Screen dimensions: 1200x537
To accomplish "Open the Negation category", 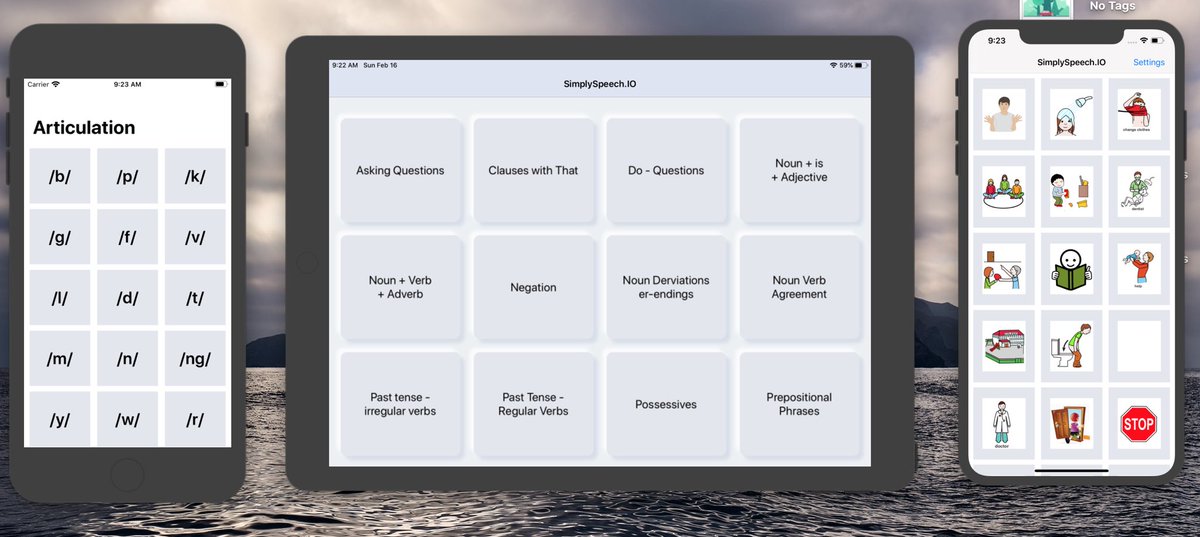I will click(x=533, y=287).
